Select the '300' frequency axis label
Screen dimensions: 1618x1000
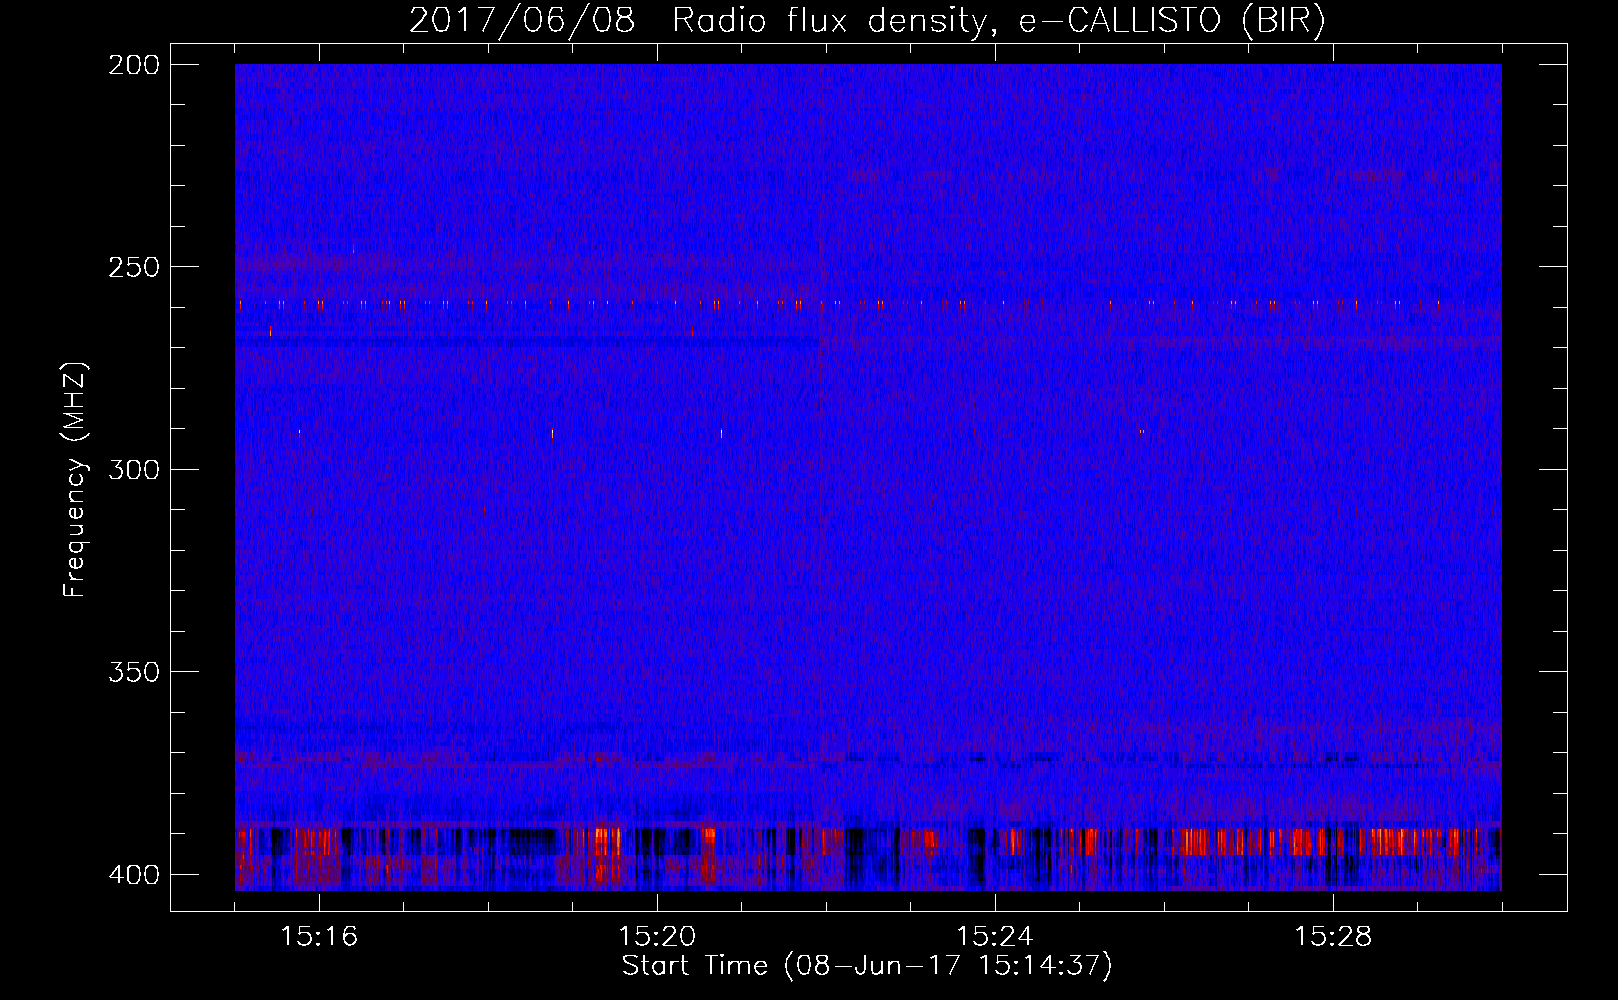pyautogui.click(x=133, y=469)
